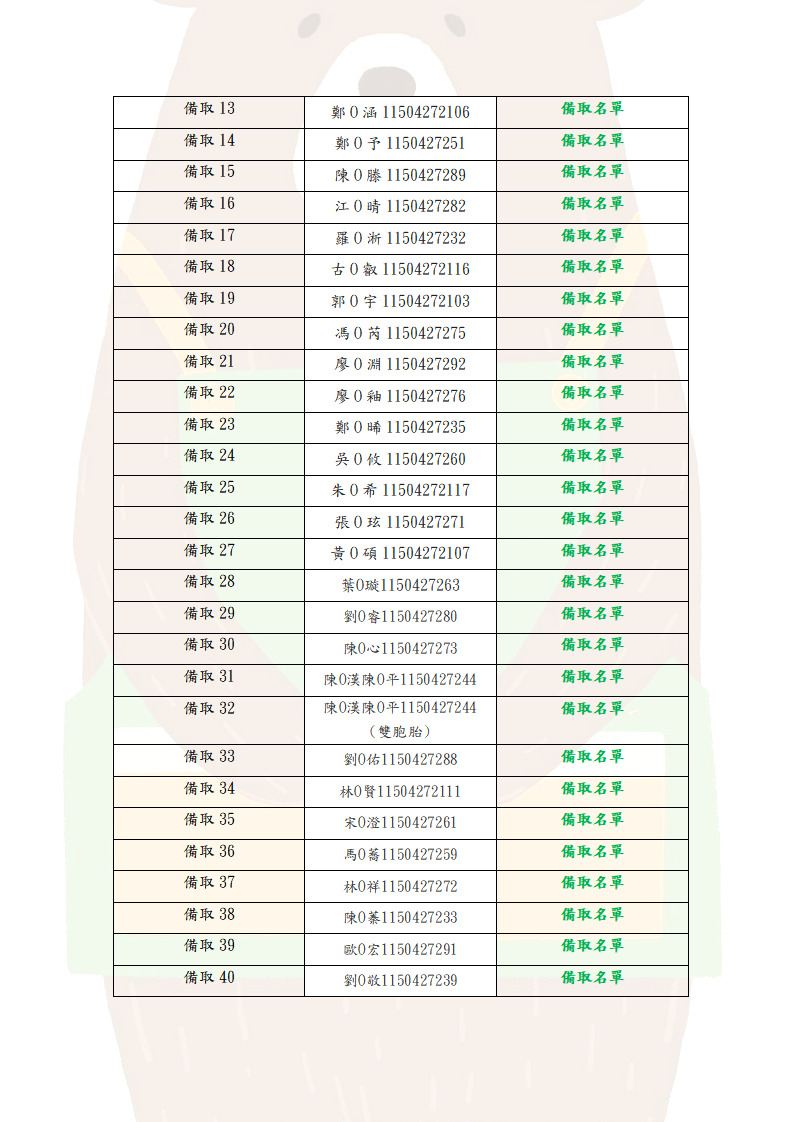Click the entry with ID 1150427289
The image size is (793, 1122).
(400, 175)
